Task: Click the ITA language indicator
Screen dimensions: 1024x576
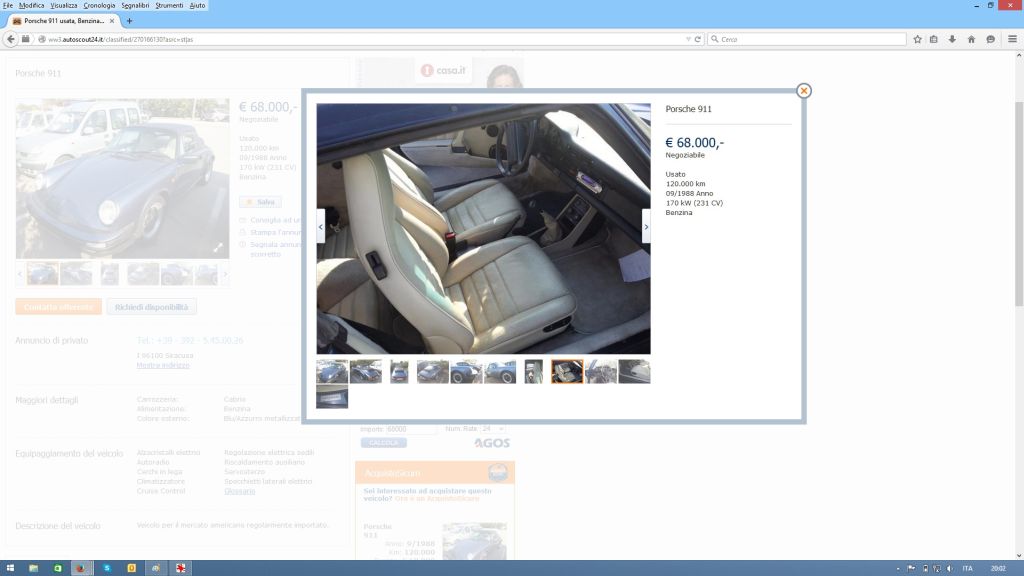Action: coord(968,569)
